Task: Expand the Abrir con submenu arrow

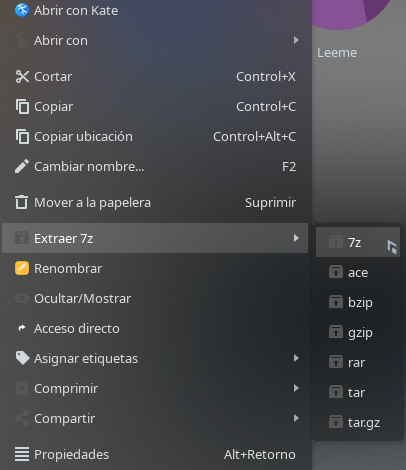Action: pyautogui.click(x=296, y=40)
